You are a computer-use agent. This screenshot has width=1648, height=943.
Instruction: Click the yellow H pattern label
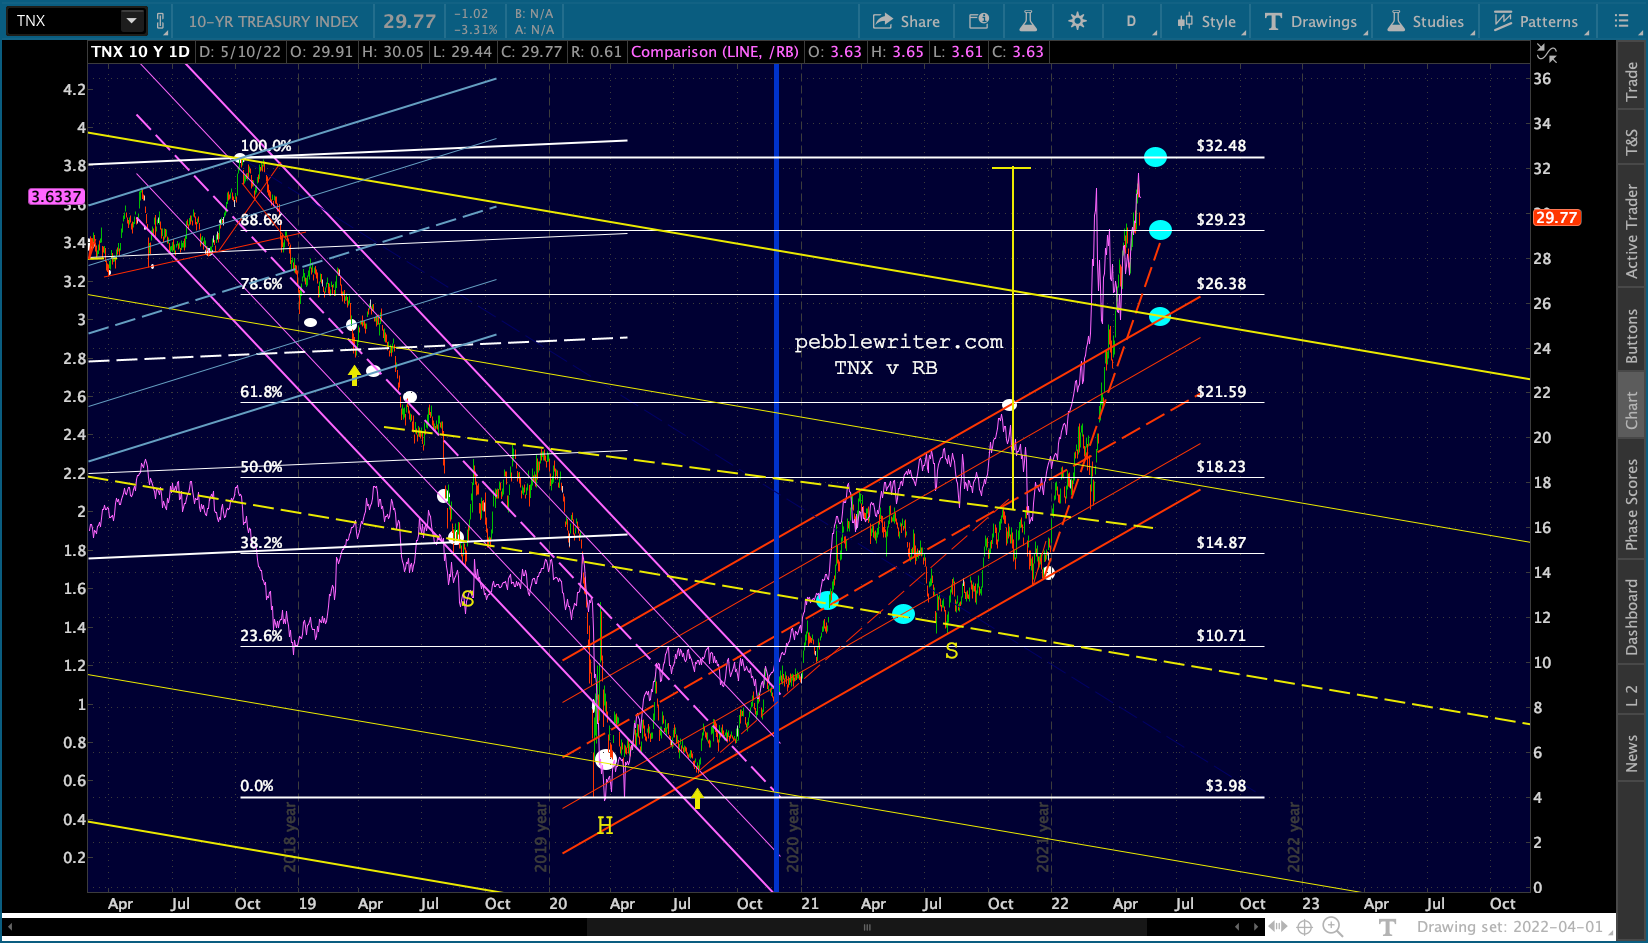pos(605,825)
